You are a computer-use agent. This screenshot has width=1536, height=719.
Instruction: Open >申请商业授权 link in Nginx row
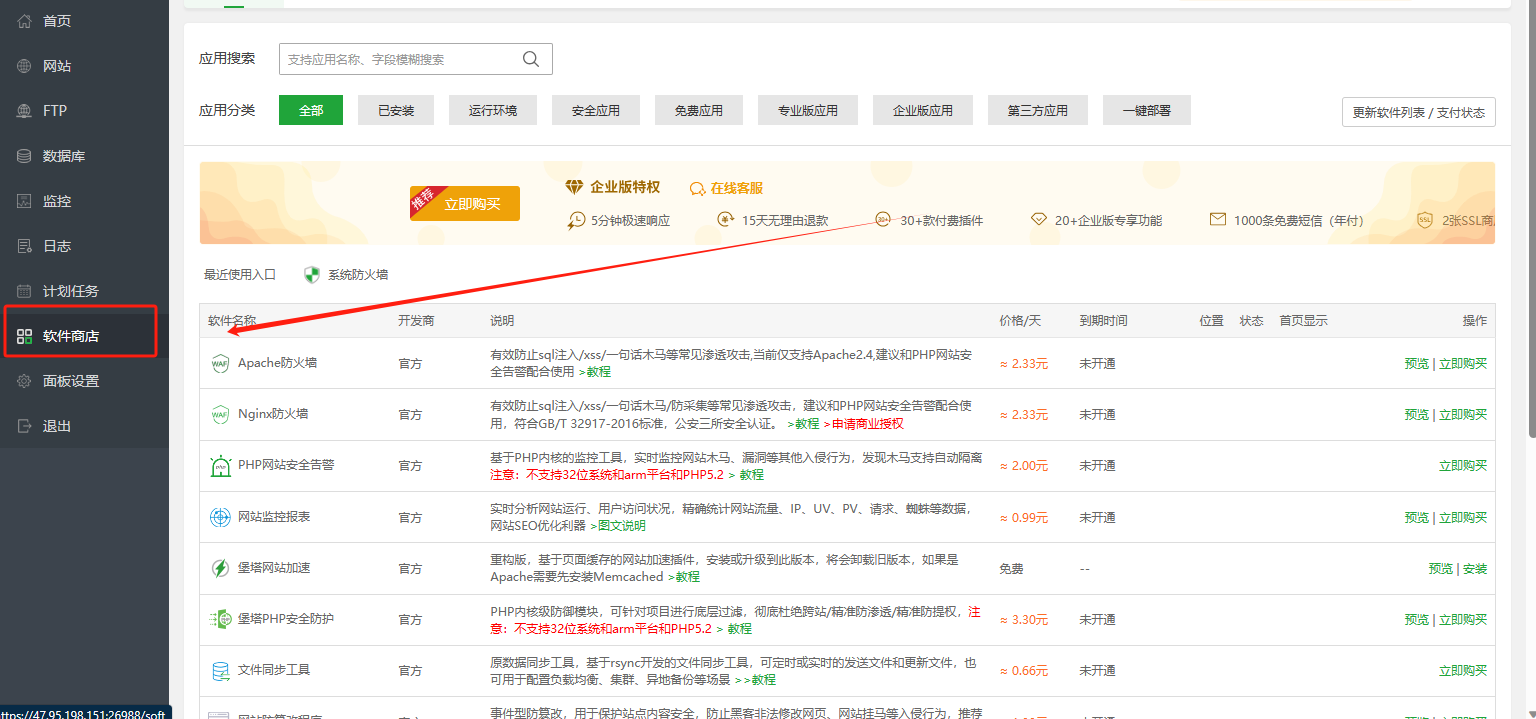coord(863,423)
